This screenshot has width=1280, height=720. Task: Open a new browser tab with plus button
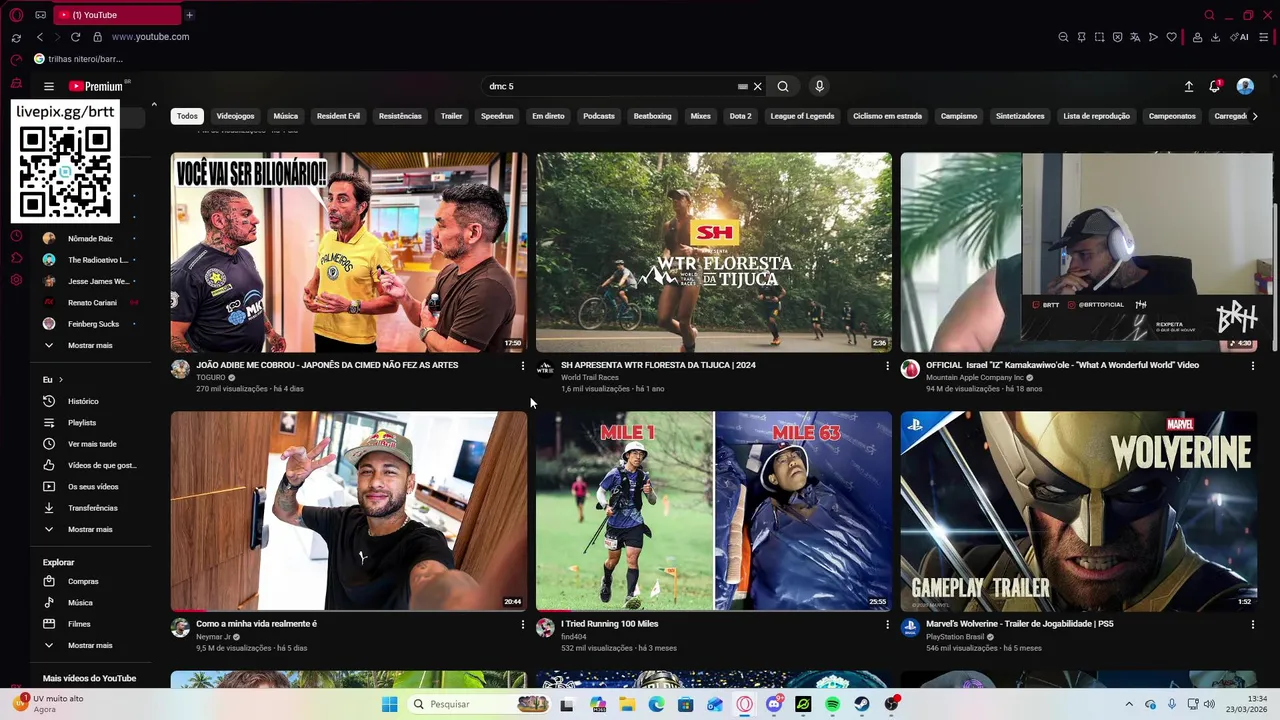[189, 15]
